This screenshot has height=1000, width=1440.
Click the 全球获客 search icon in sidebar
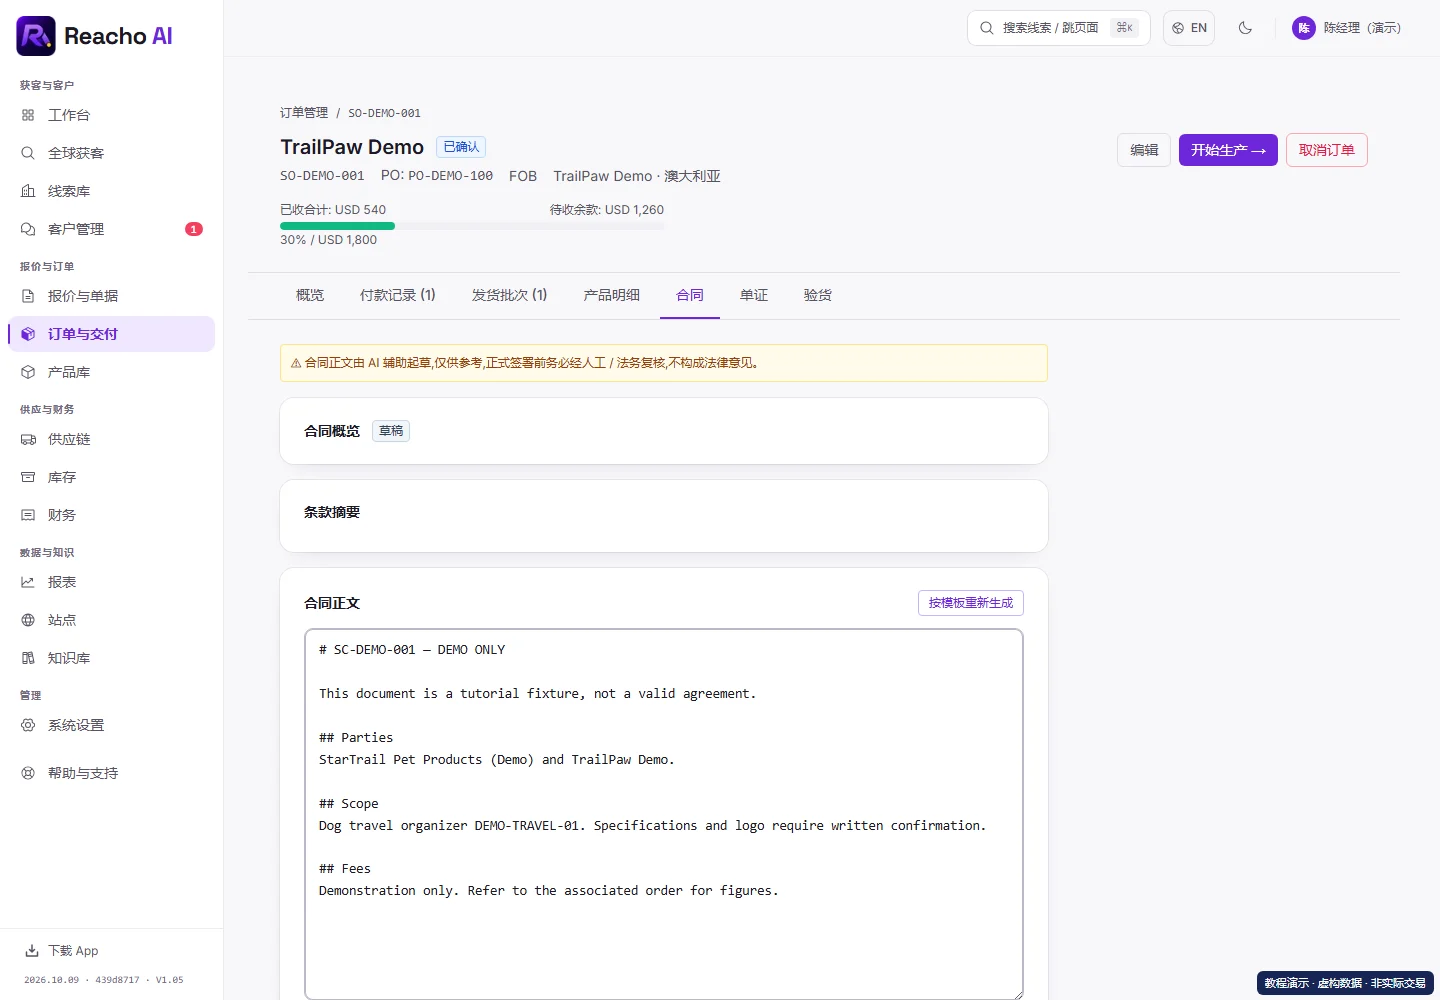[28, 153]
